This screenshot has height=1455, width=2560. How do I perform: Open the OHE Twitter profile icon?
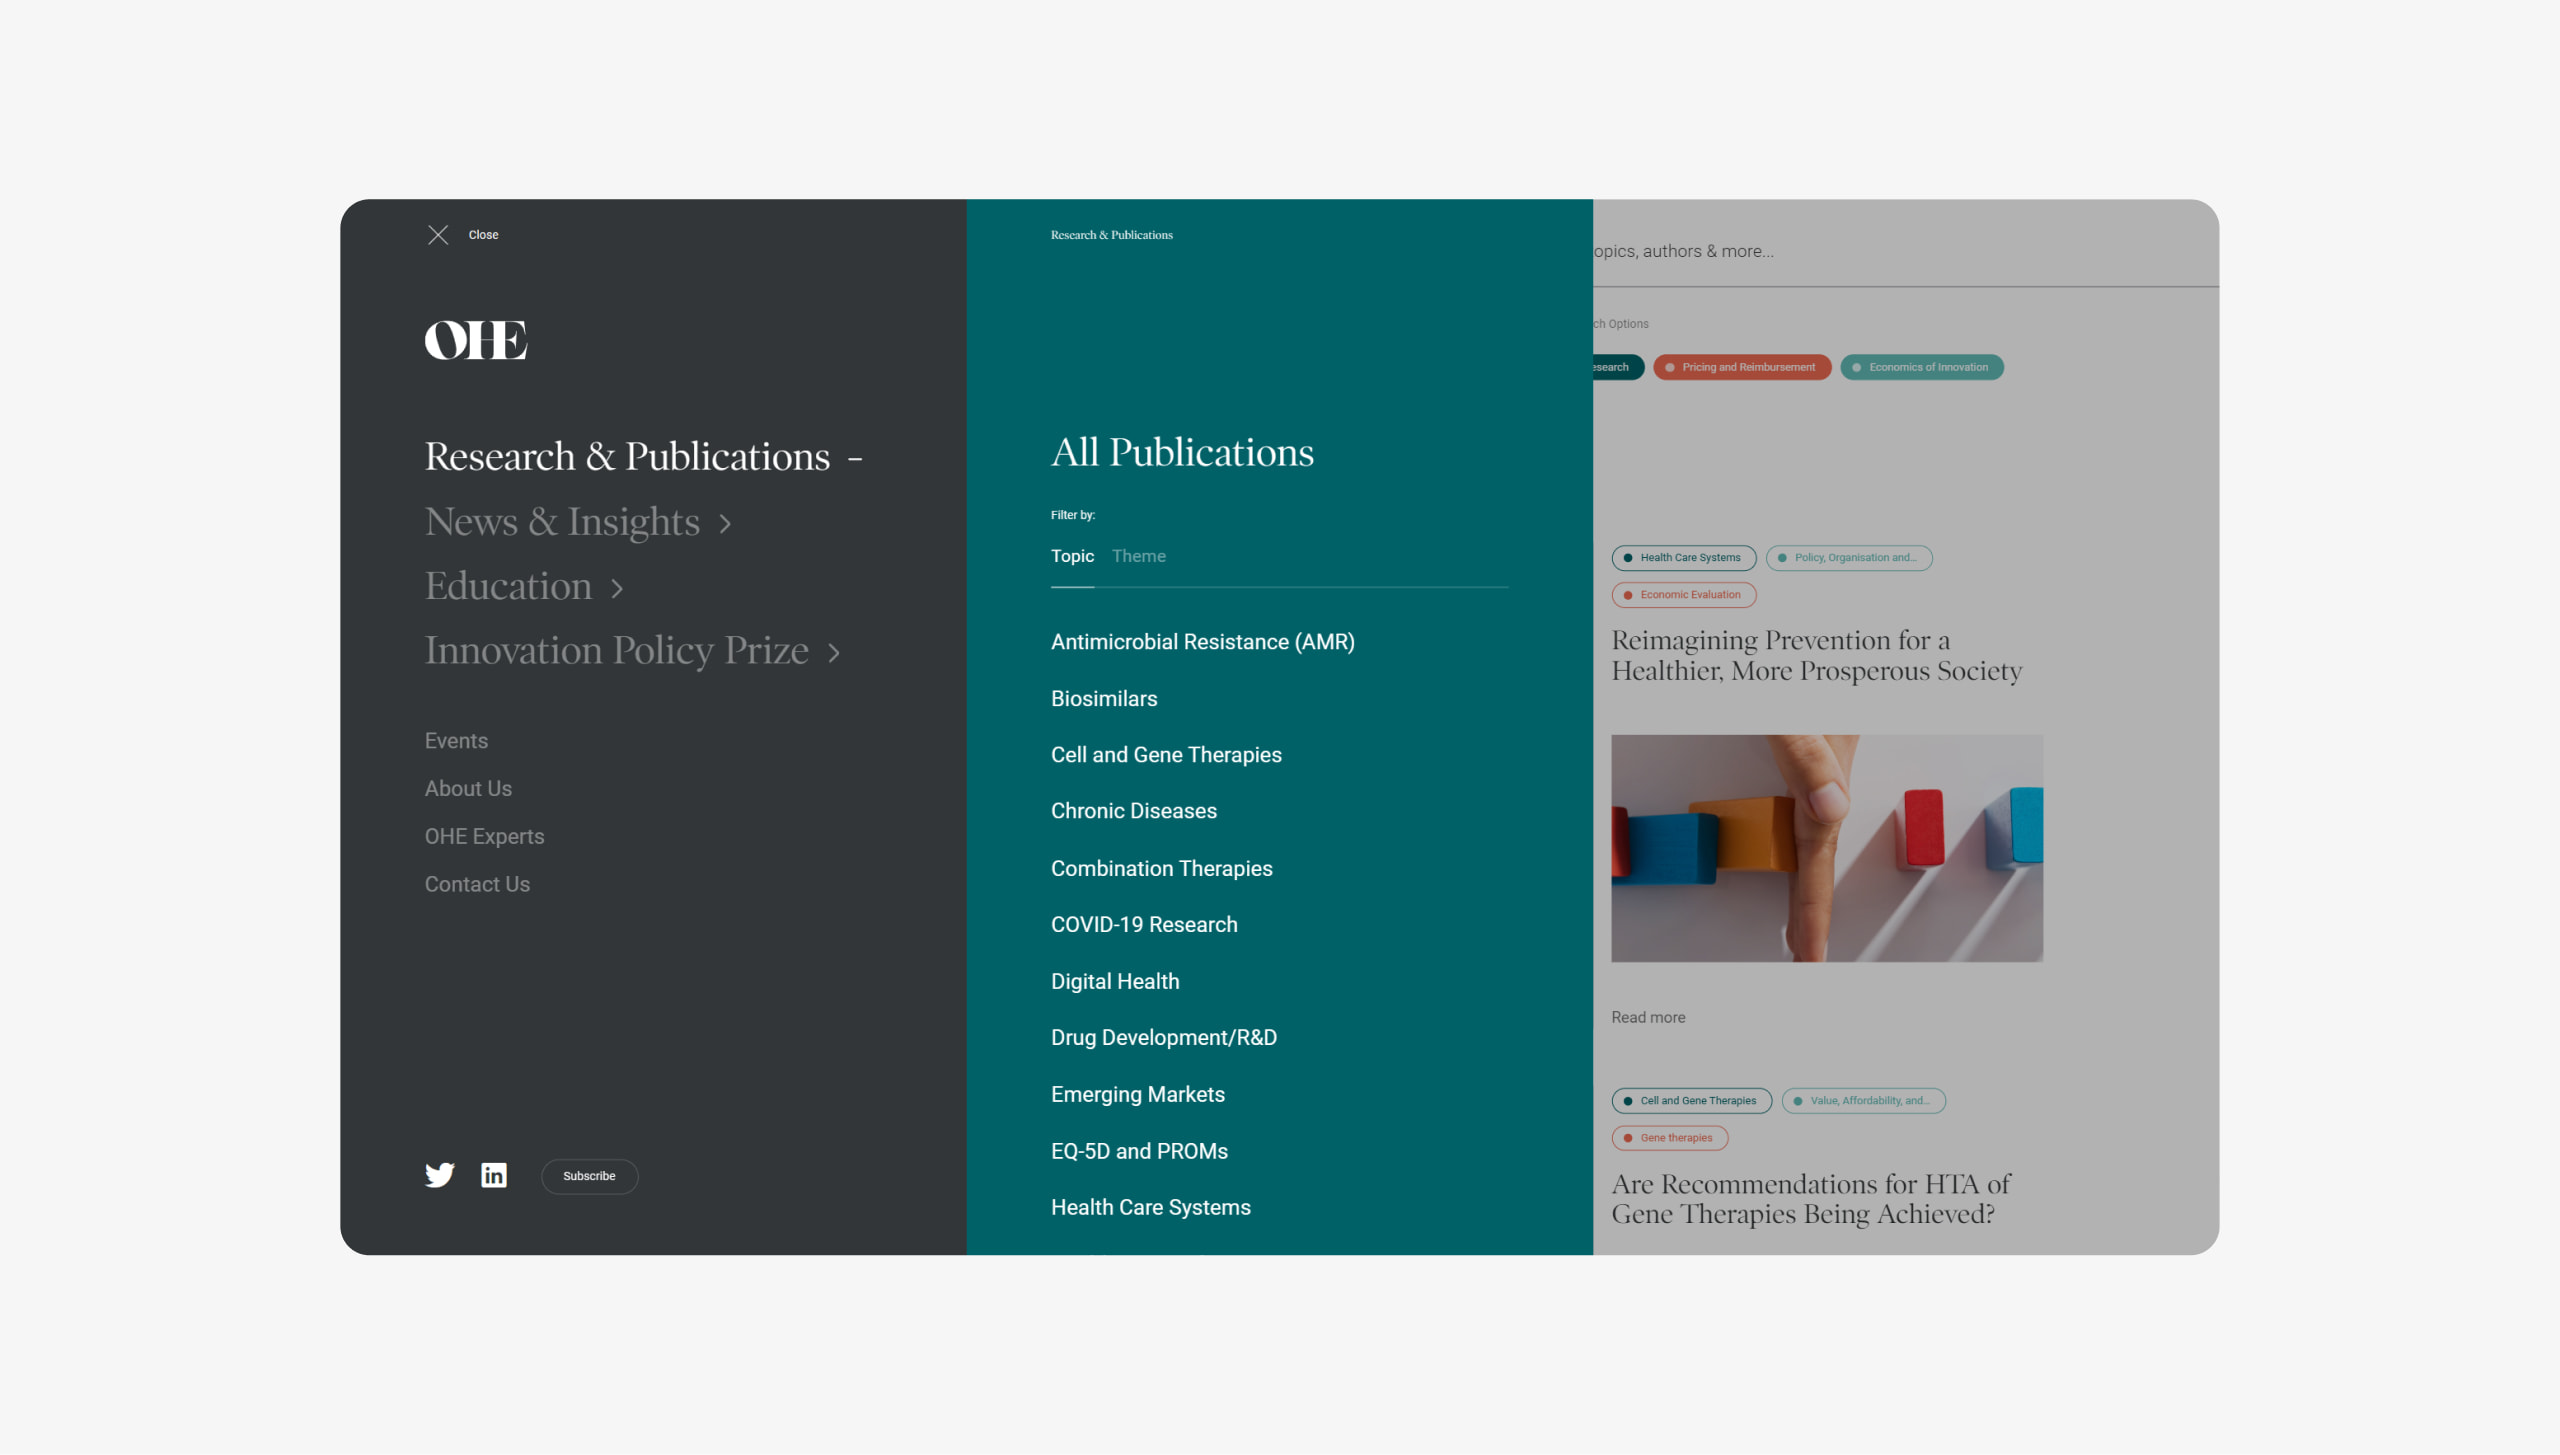pos(439,1175)
